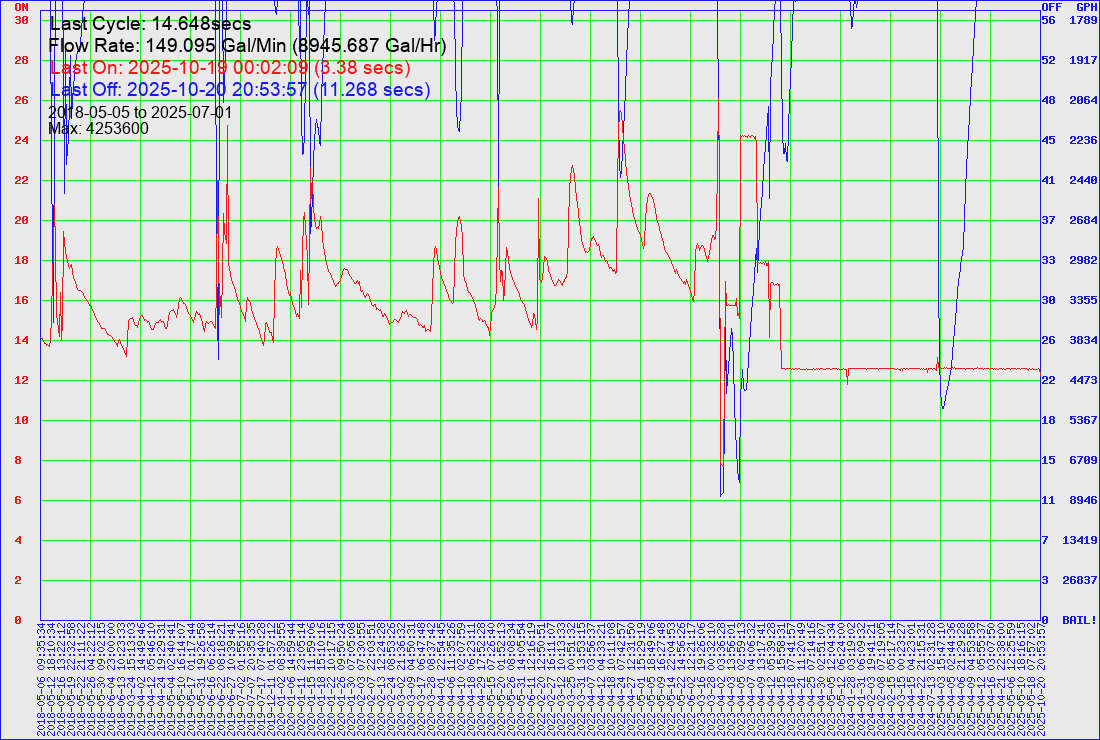
Task: Click the 20 tick on left ON axis
Action: pyautogui.click(x=20, y=220)
